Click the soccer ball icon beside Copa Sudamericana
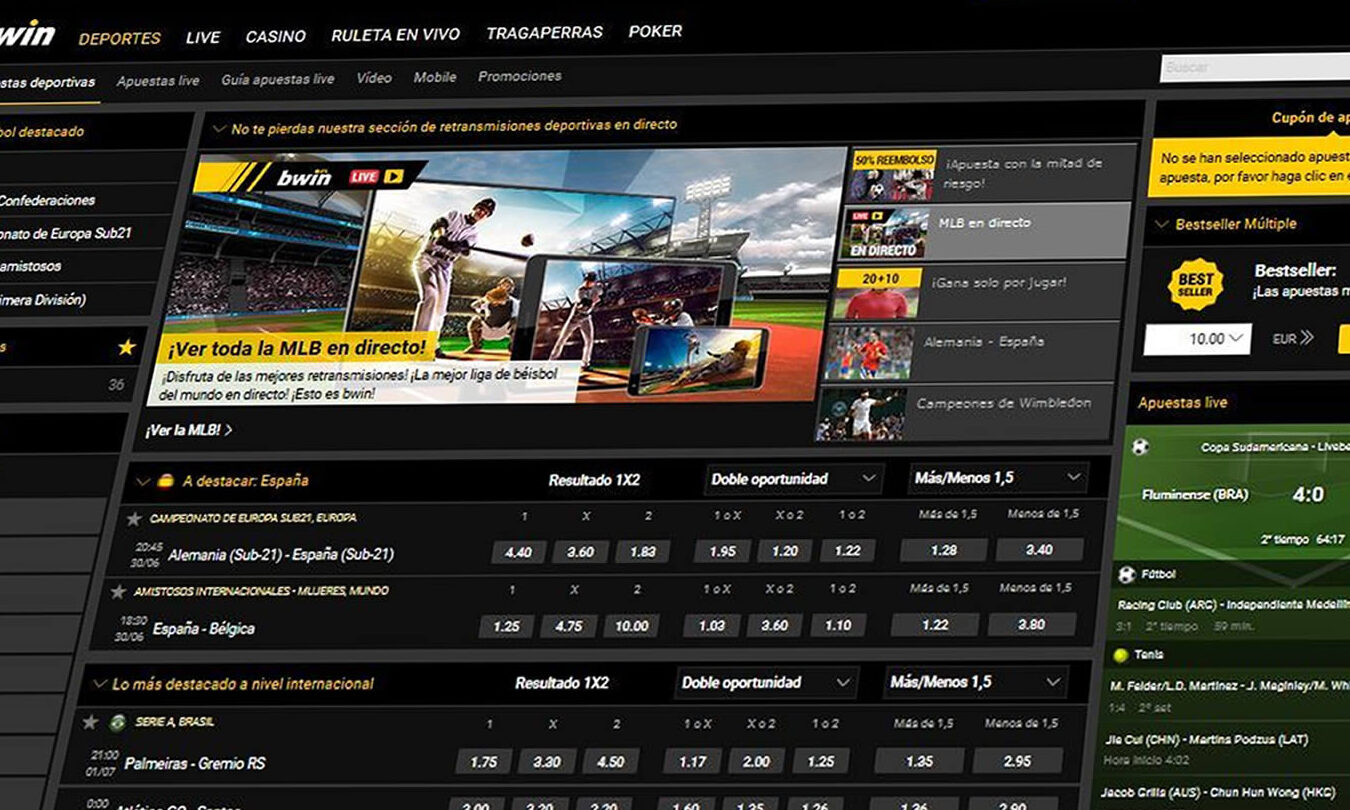The height and width of the screenshot is (810, 1350). click(1140, 447)
